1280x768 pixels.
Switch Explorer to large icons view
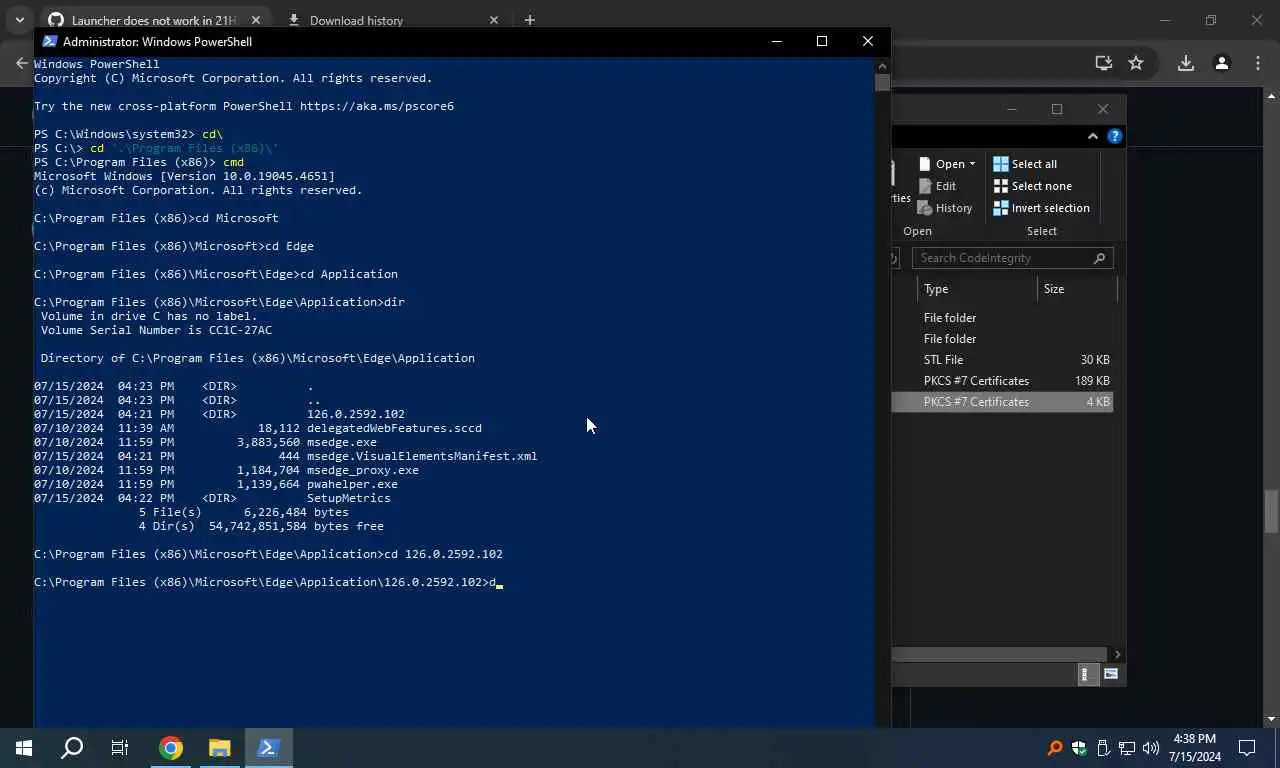(1111, 674)
